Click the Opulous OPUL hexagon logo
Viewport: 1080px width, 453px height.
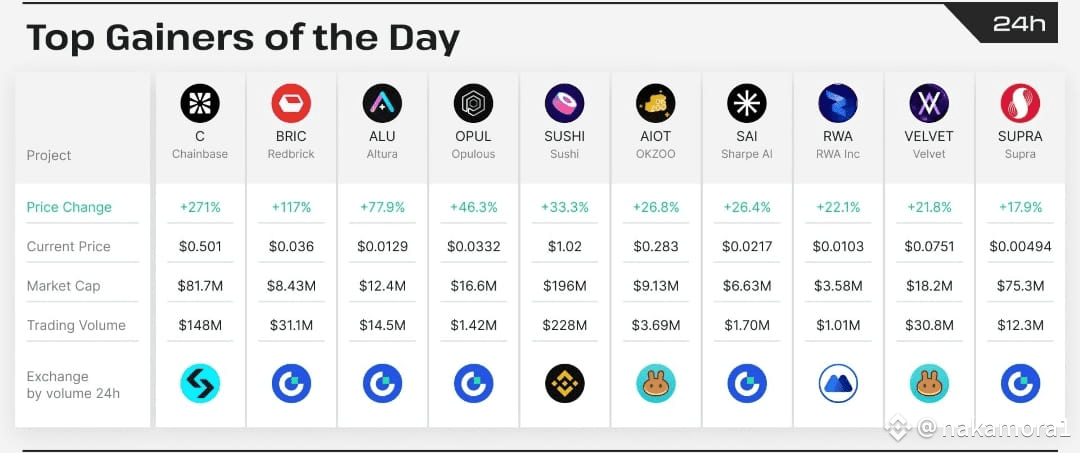[x=473, y=103]
